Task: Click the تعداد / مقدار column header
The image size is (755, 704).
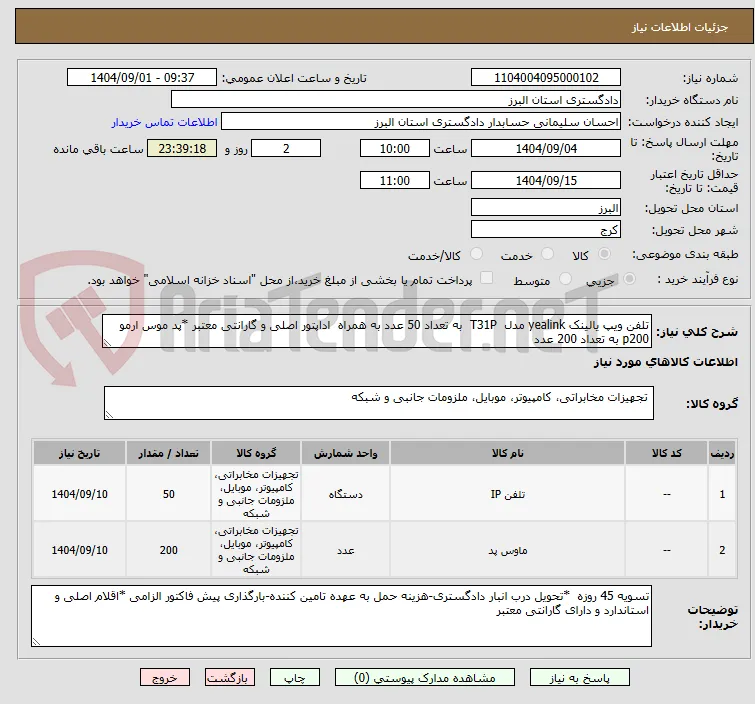Action: pyautogui.click(x=169, y=453)
